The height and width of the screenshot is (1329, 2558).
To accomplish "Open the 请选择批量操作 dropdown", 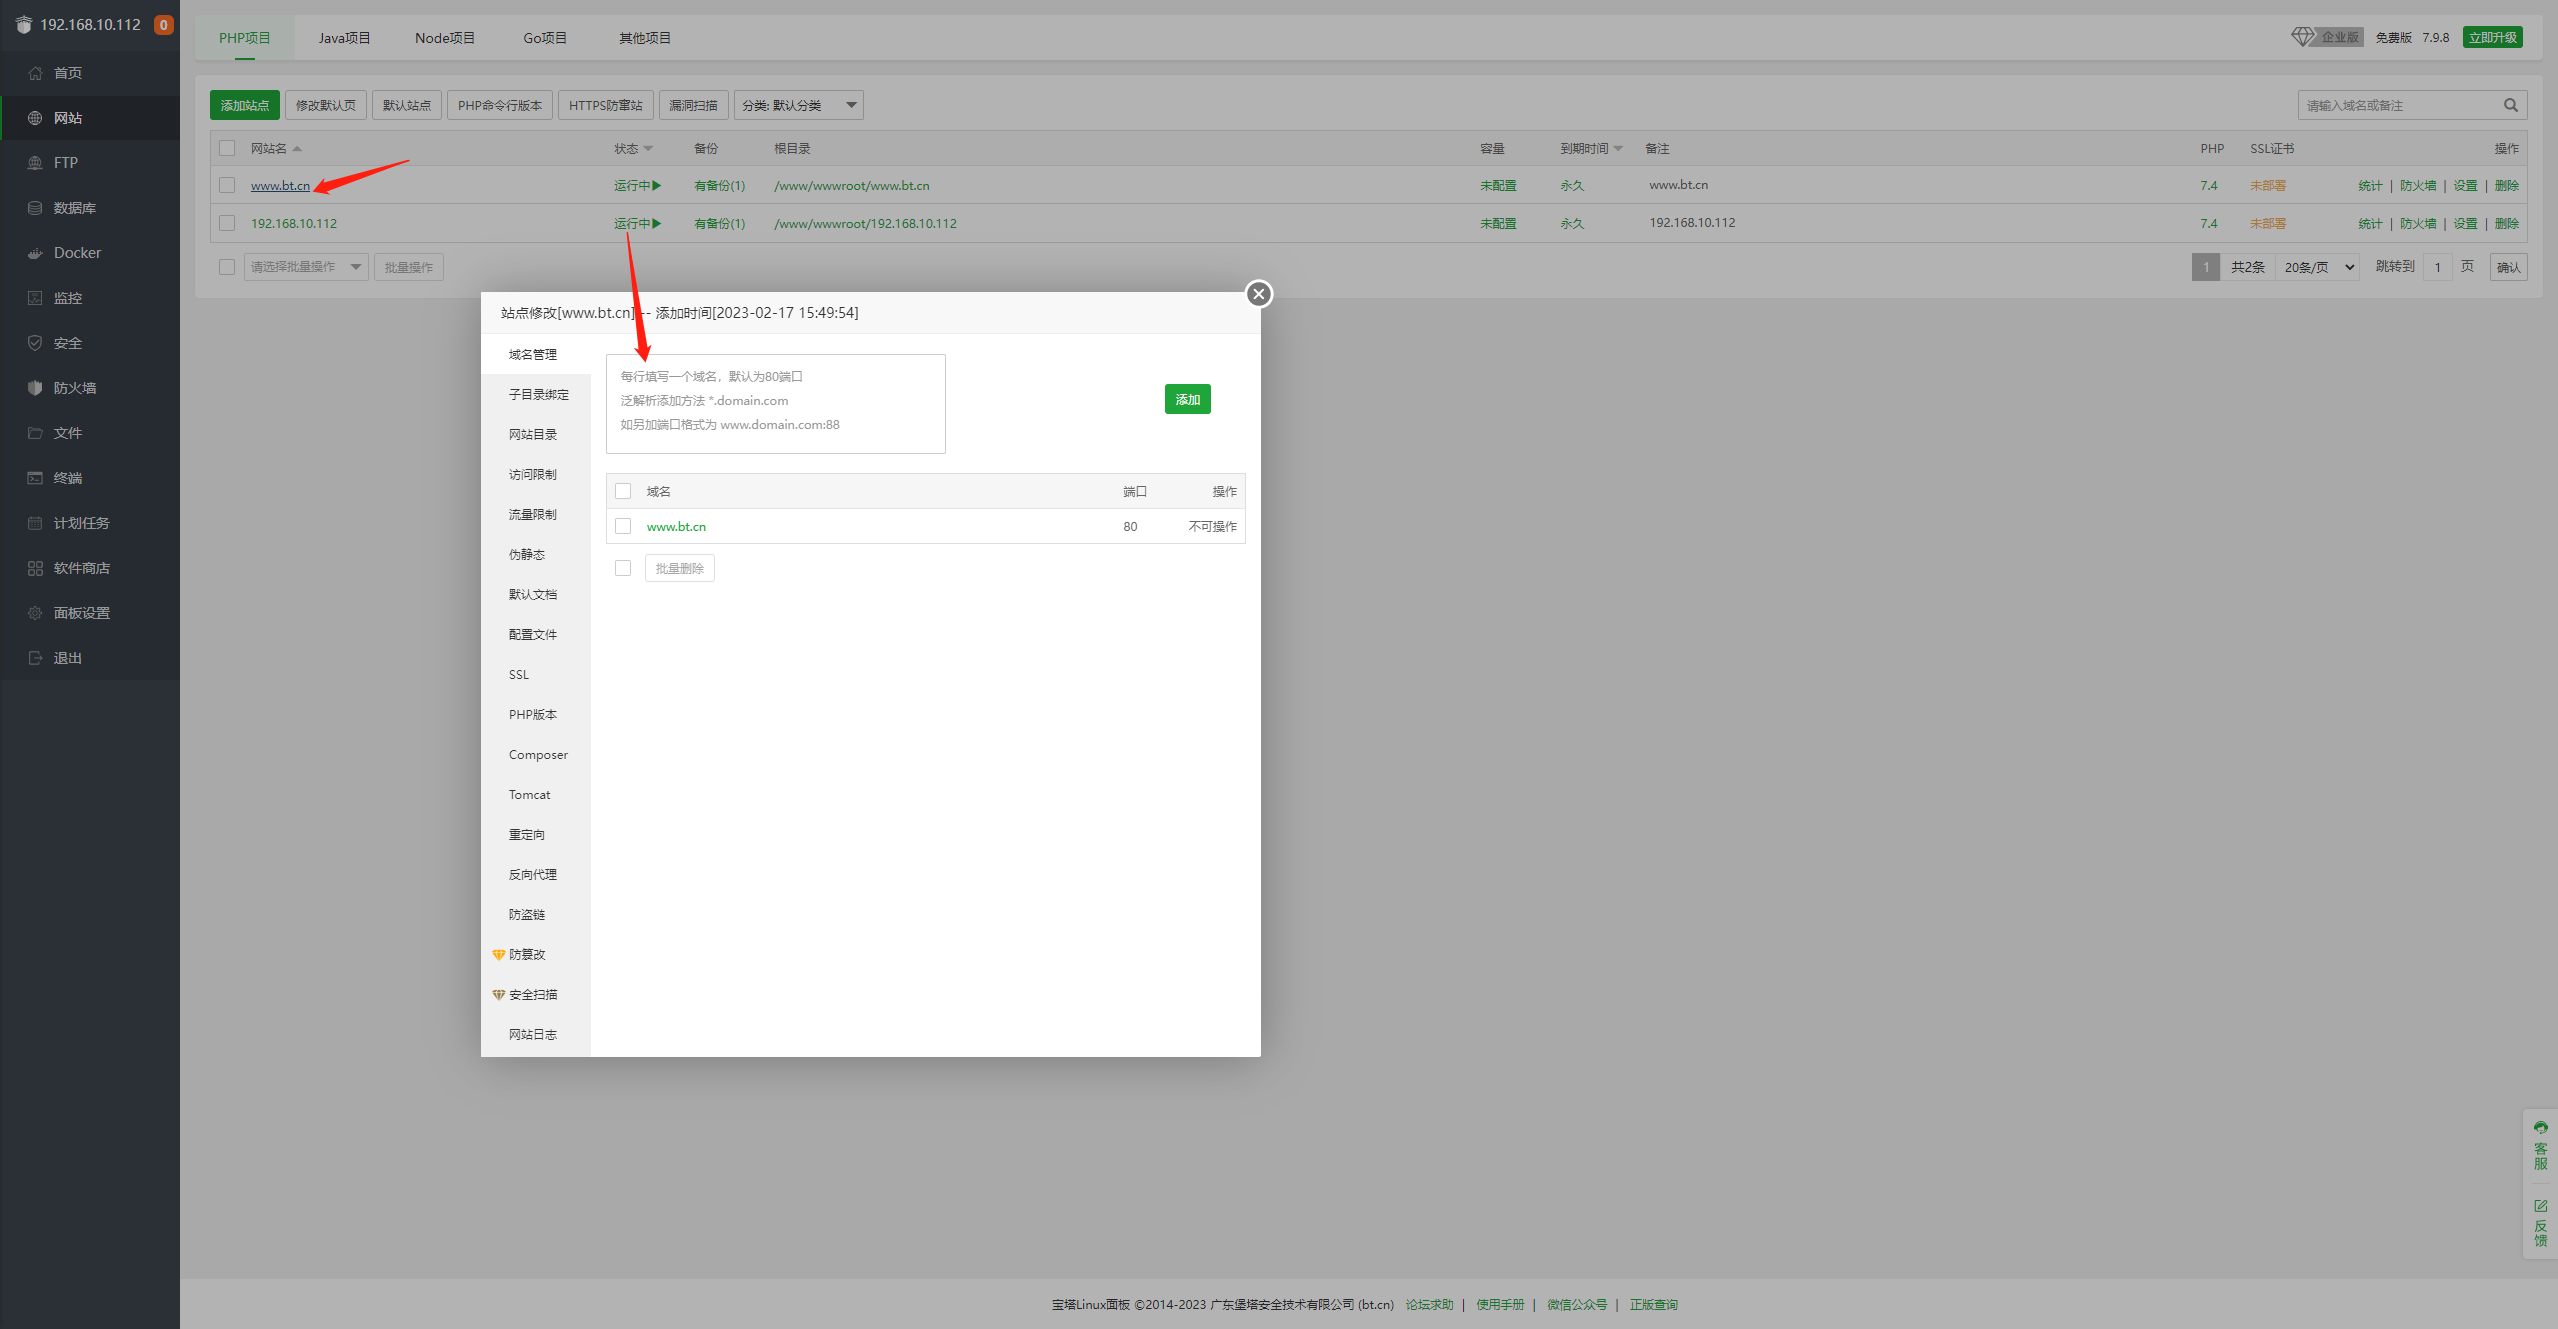I will [x=305, y=267].
